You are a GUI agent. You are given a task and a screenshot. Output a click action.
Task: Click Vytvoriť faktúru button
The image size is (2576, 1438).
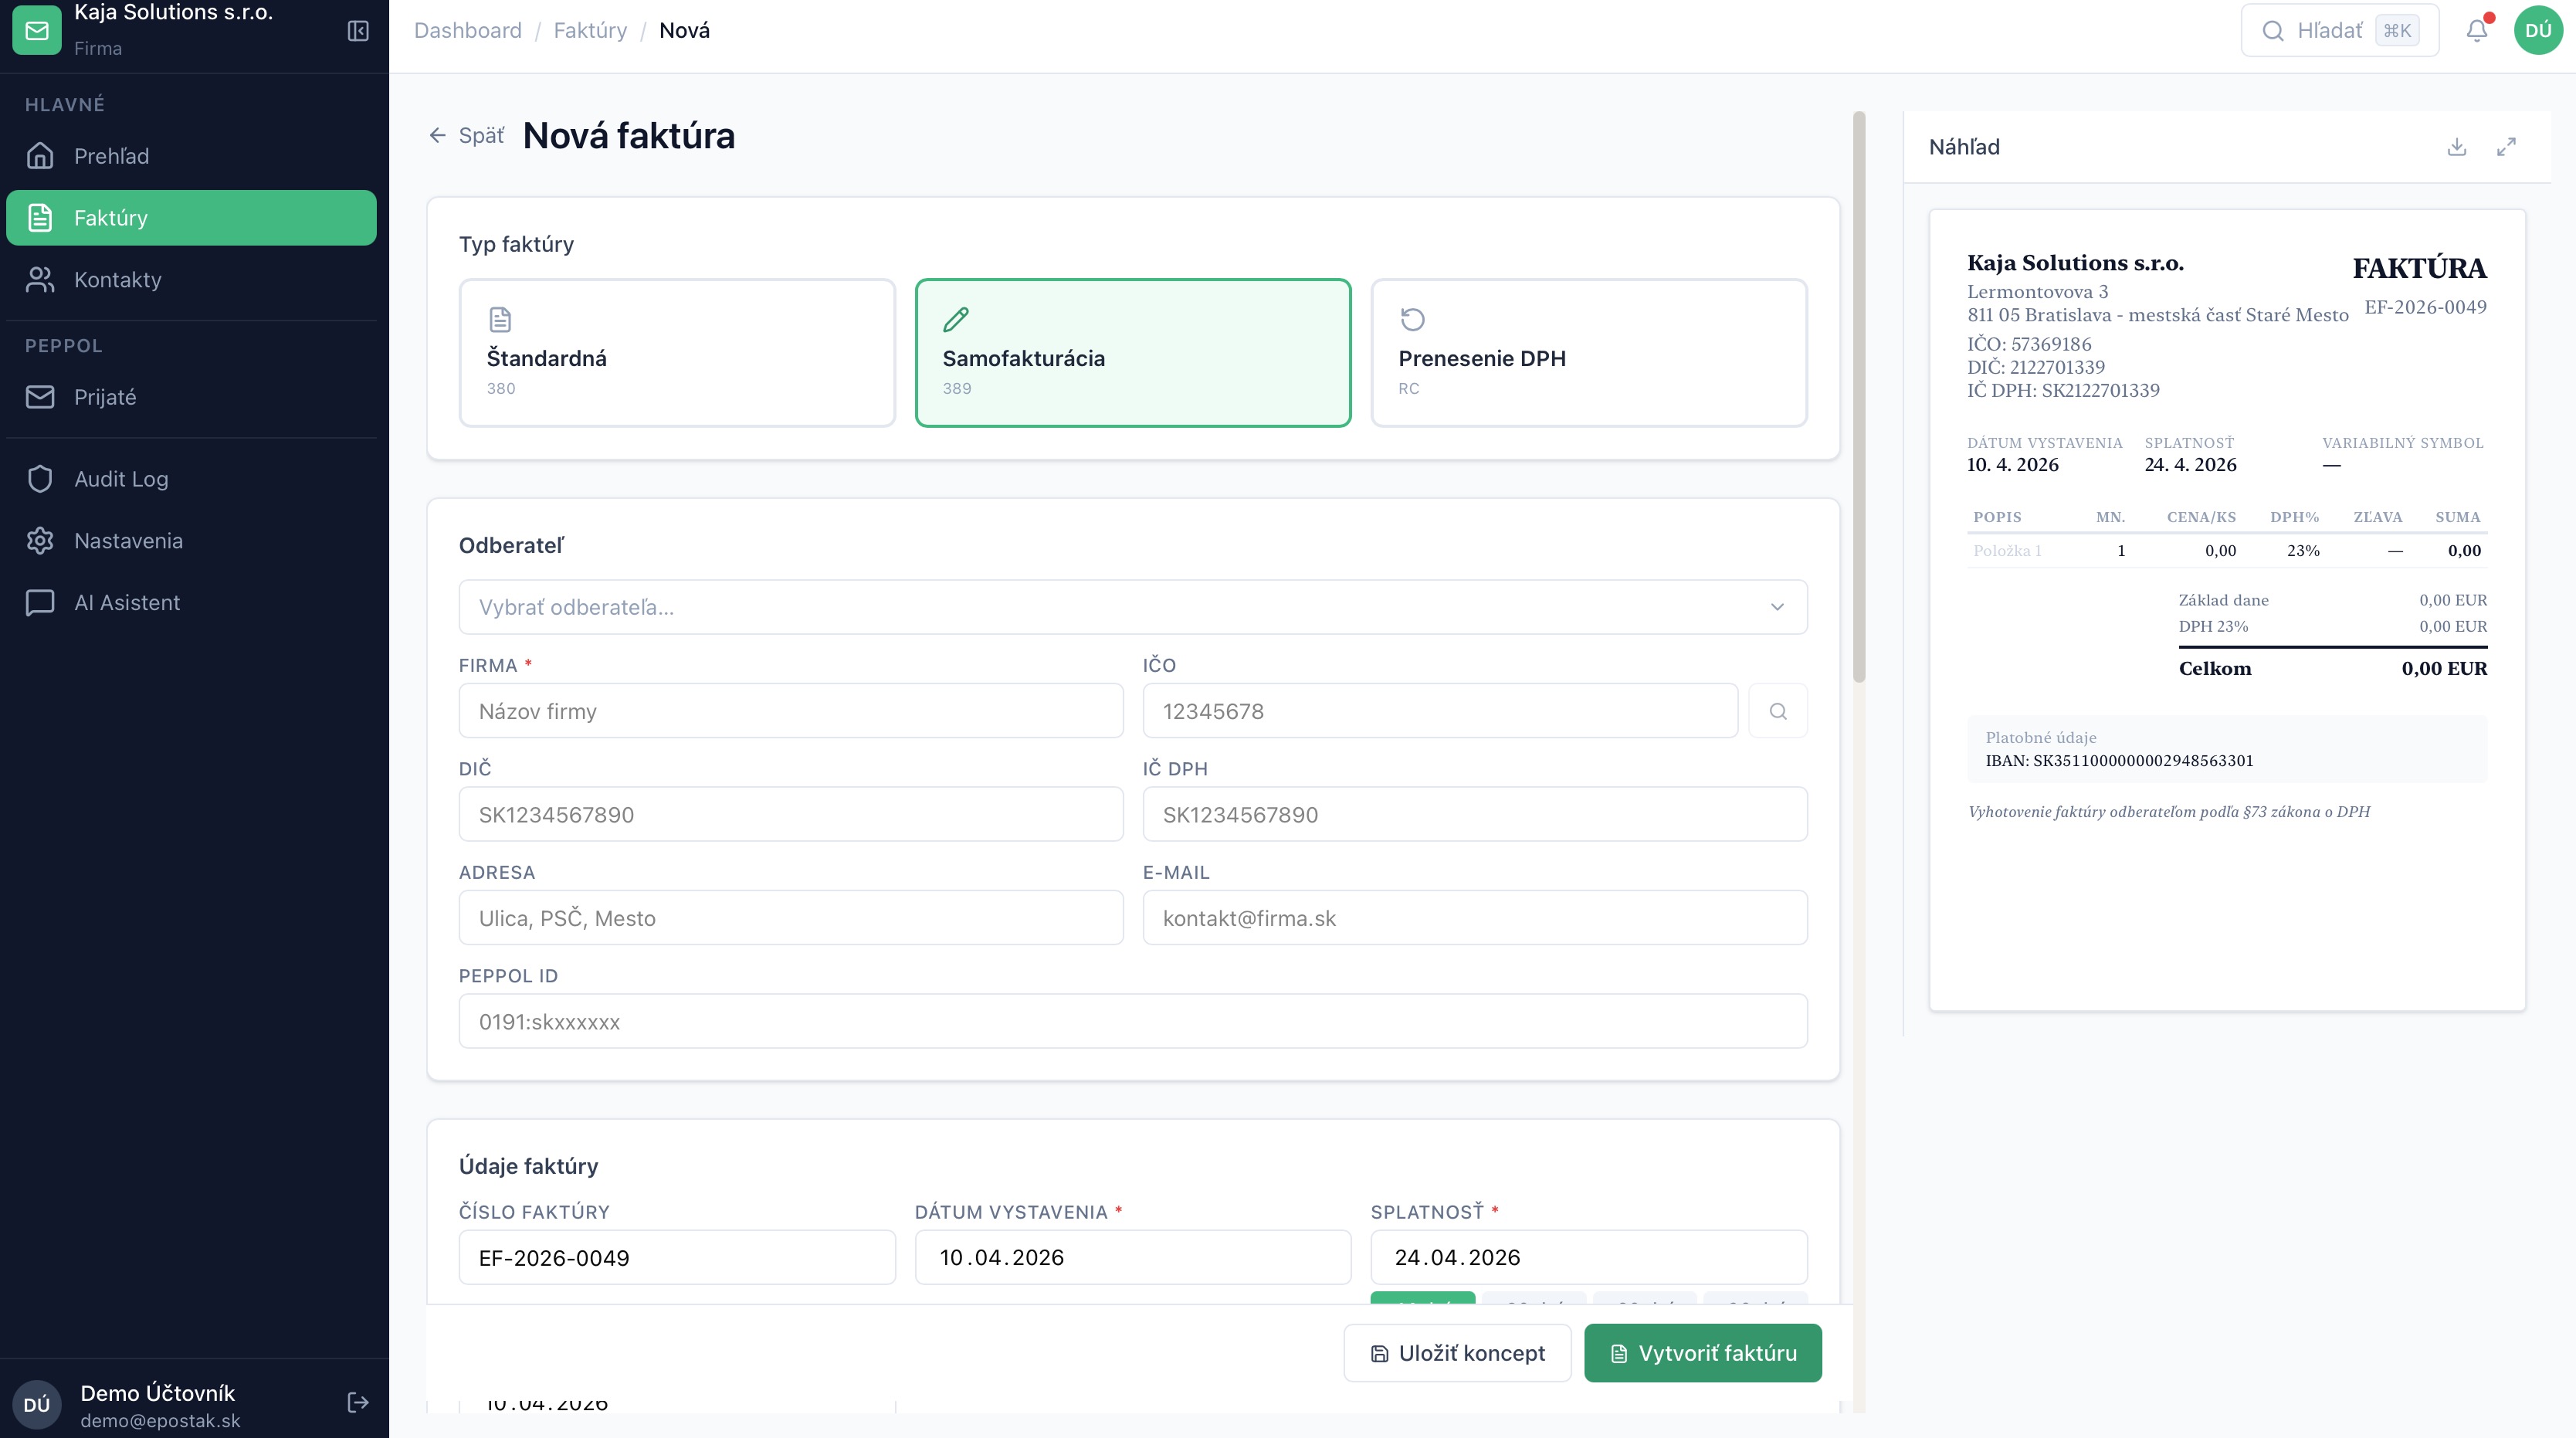tap(1702, 1353)
